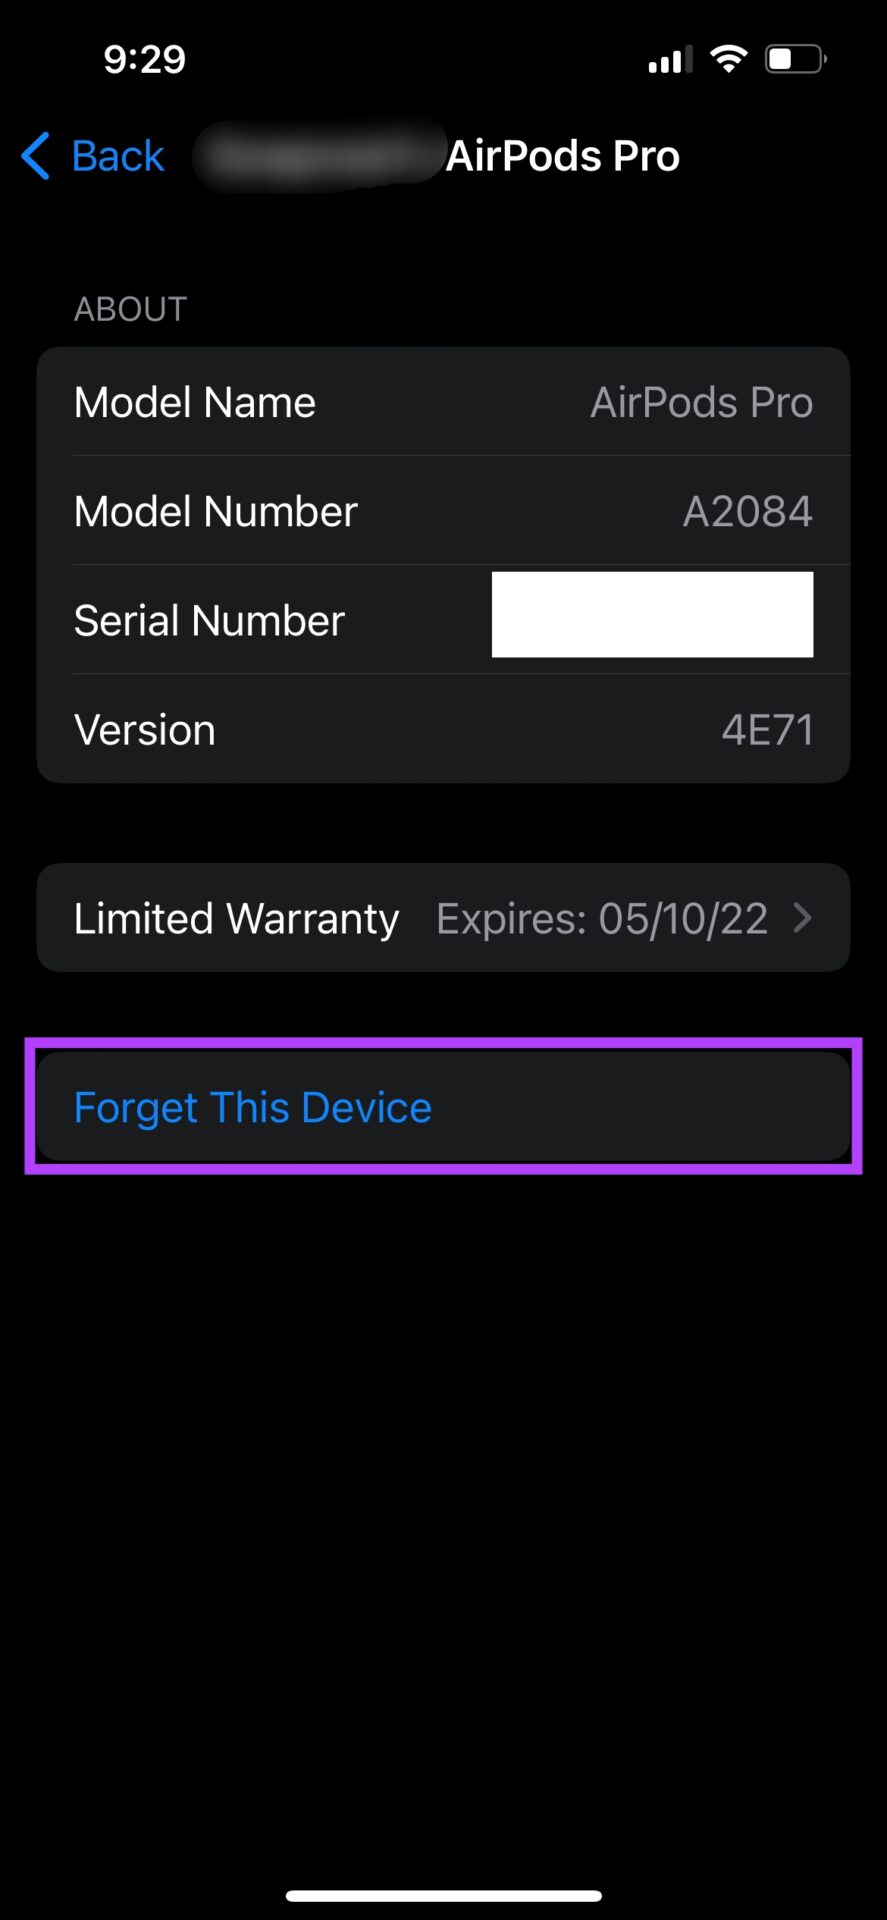Tap model number value A2084
This screenshot has width=887, height=1920.
[x=747, y=512]
